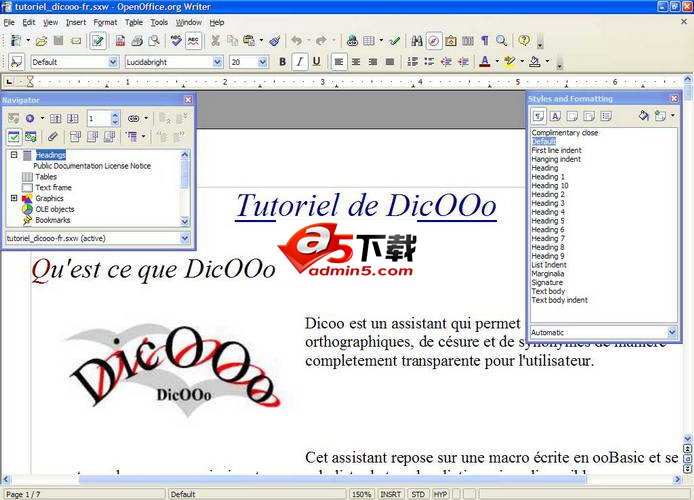Toggle AutoSpellcheck icon
The height and width of the screenshot is (500, 694).
[193, 41]
